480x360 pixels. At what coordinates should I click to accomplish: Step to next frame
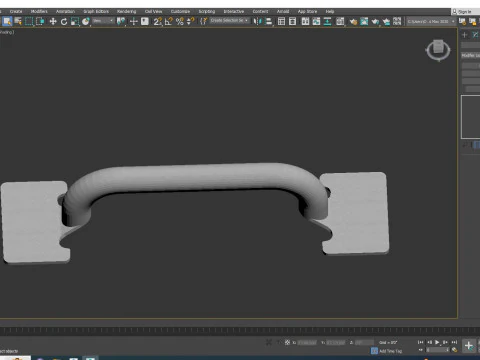pos(445,342)
